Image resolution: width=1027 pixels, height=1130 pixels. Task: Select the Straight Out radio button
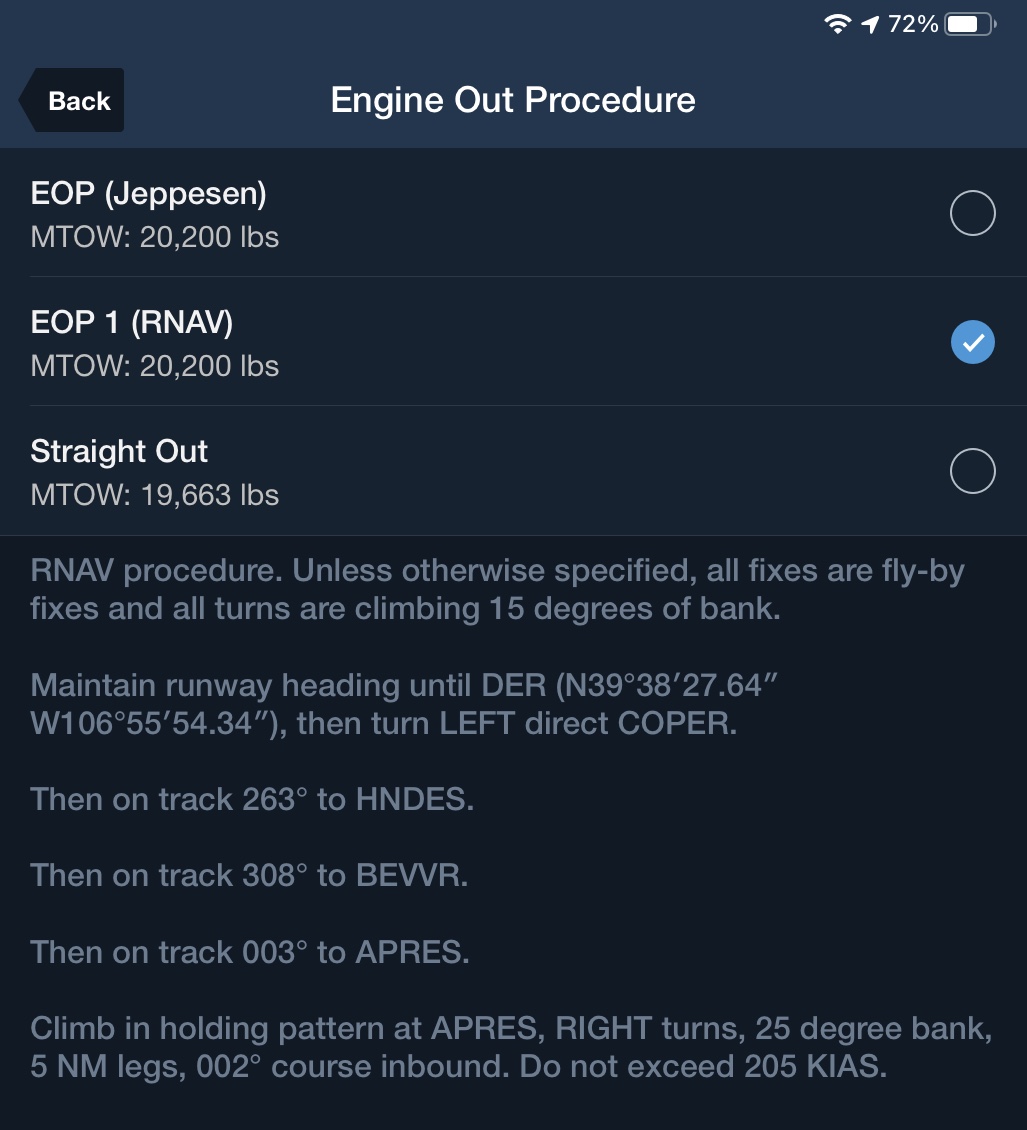click(972, 471)
